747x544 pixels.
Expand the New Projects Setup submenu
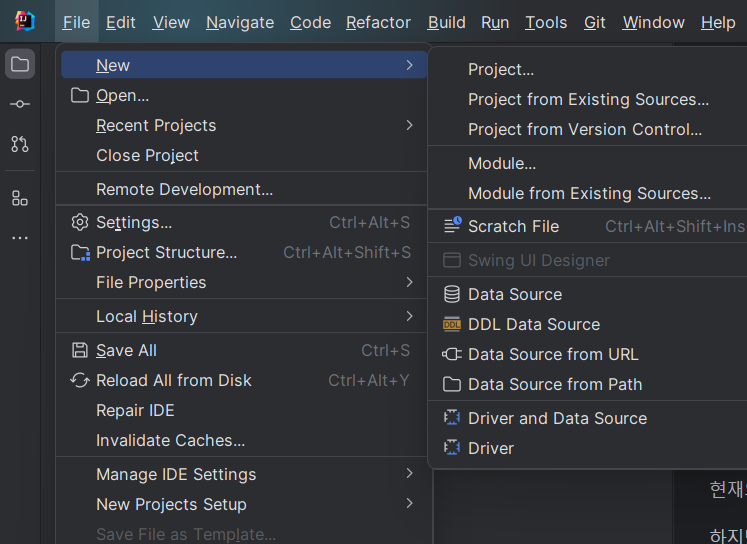point(410,504)
